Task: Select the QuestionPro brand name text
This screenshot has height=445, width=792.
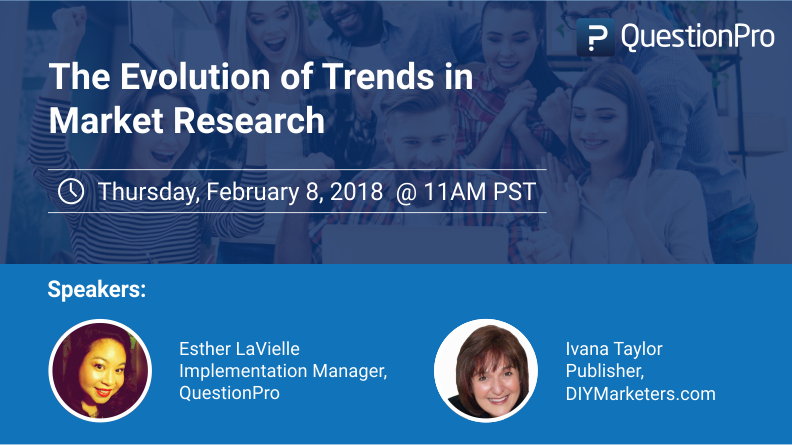Action: pos(698,37)
